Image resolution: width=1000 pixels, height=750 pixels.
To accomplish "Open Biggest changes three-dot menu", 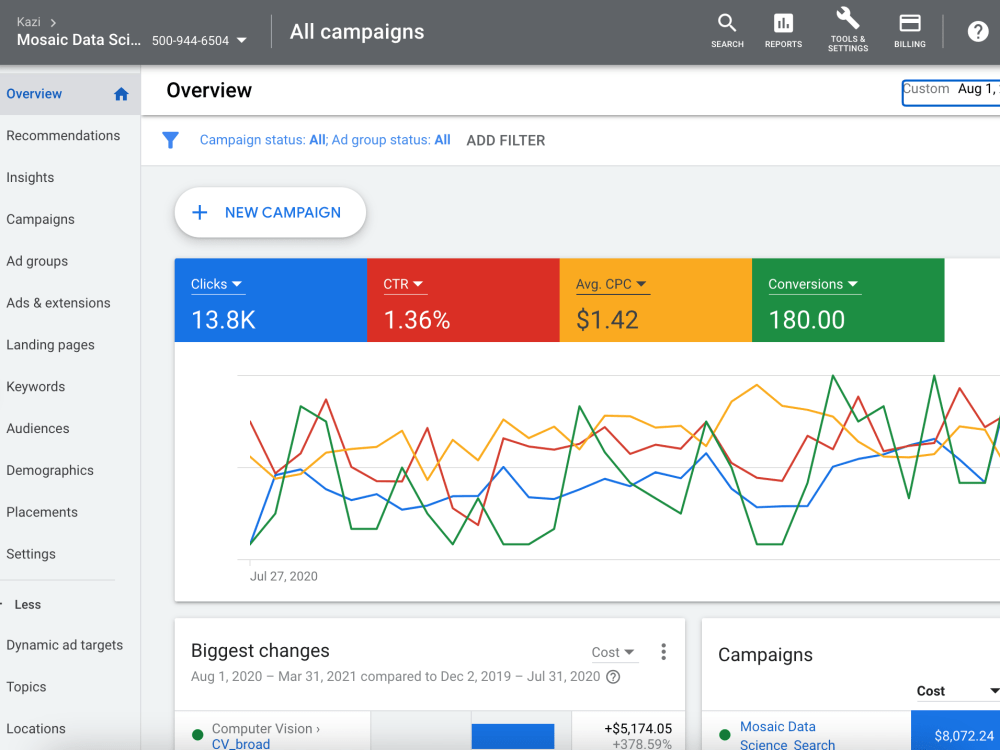I will [663, 652].
